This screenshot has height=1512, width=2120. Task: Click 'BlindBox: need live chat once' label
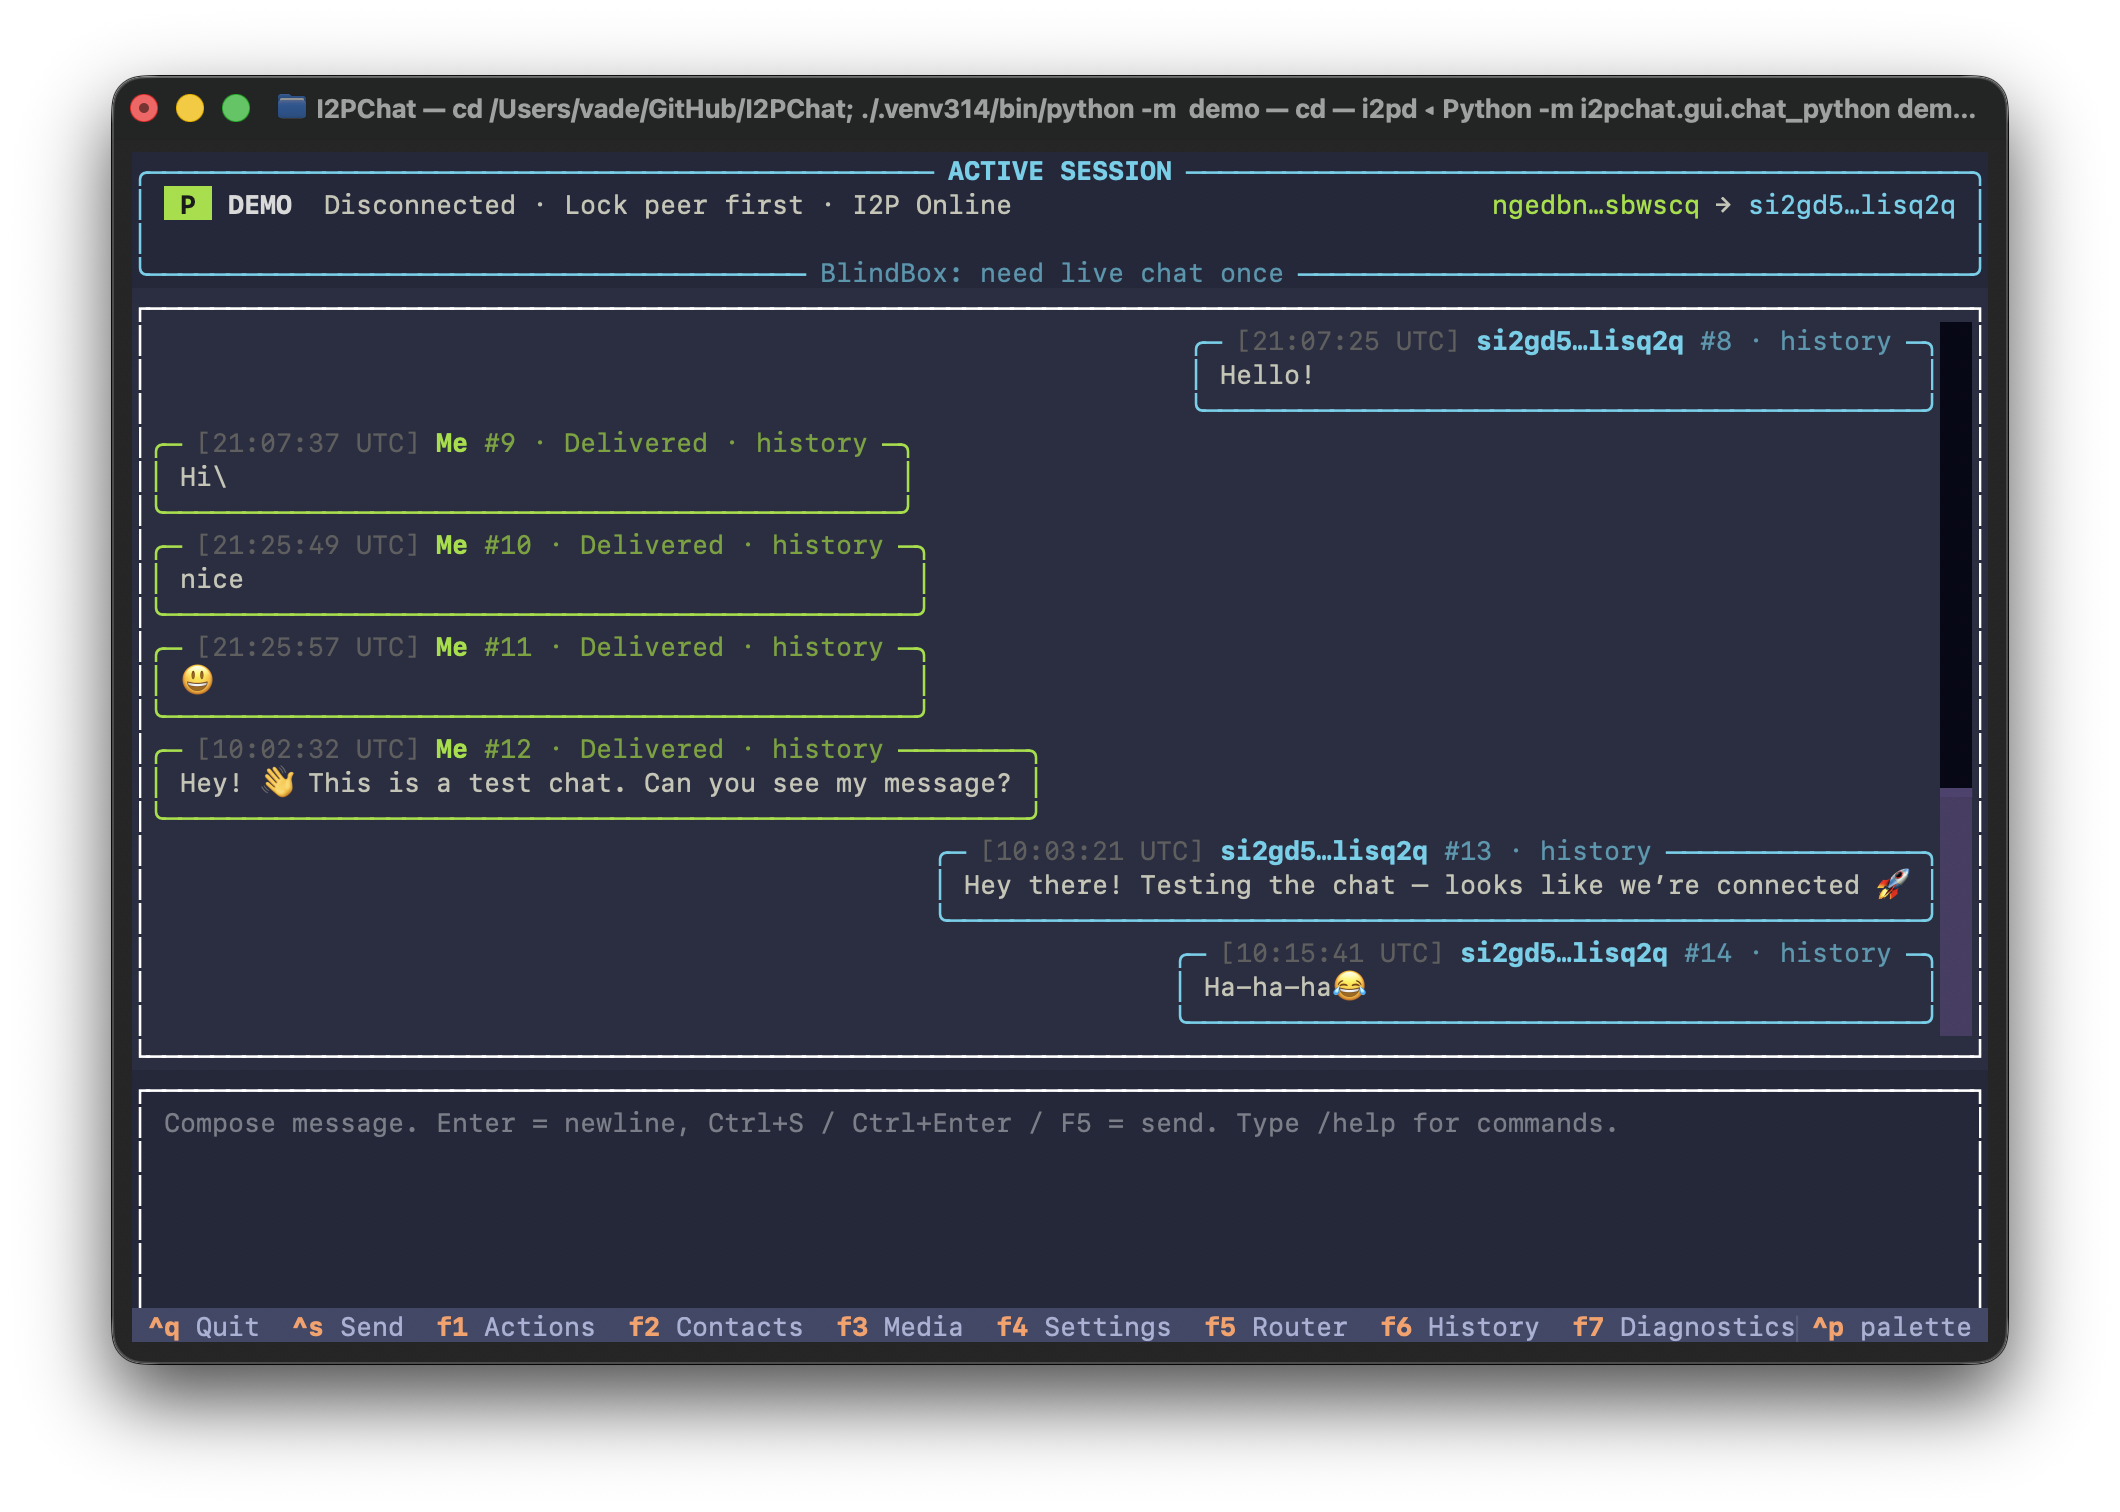click(1051, 273)
